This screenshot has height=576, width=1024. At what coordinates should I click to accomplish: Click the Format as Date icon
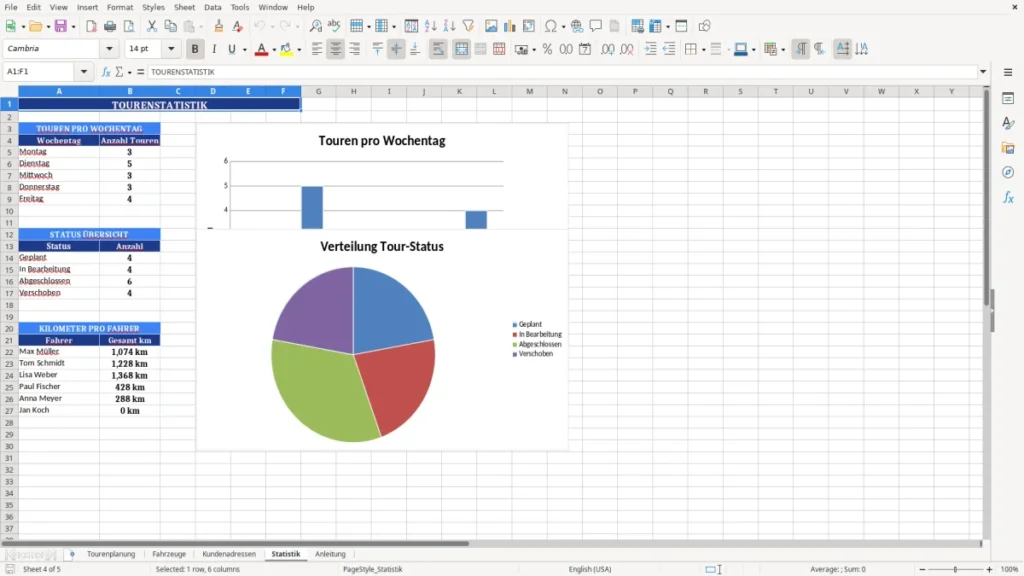click(585, 49)
